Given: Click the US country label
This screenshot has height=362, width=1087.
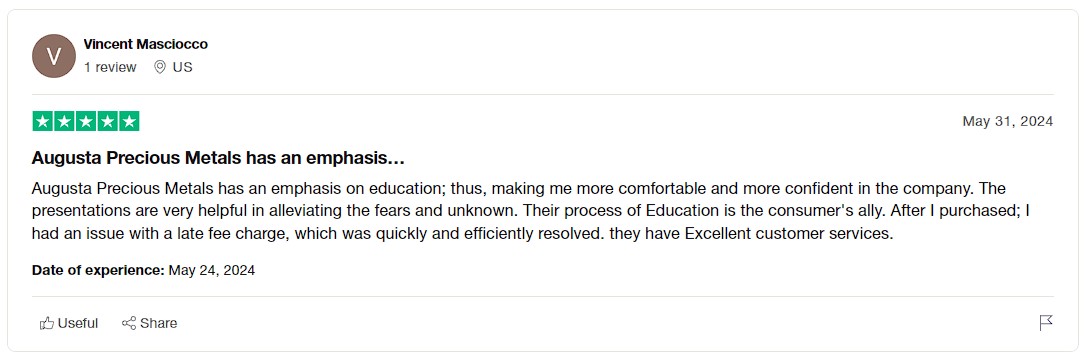Looking at the screenshot, I should [183, 67].
